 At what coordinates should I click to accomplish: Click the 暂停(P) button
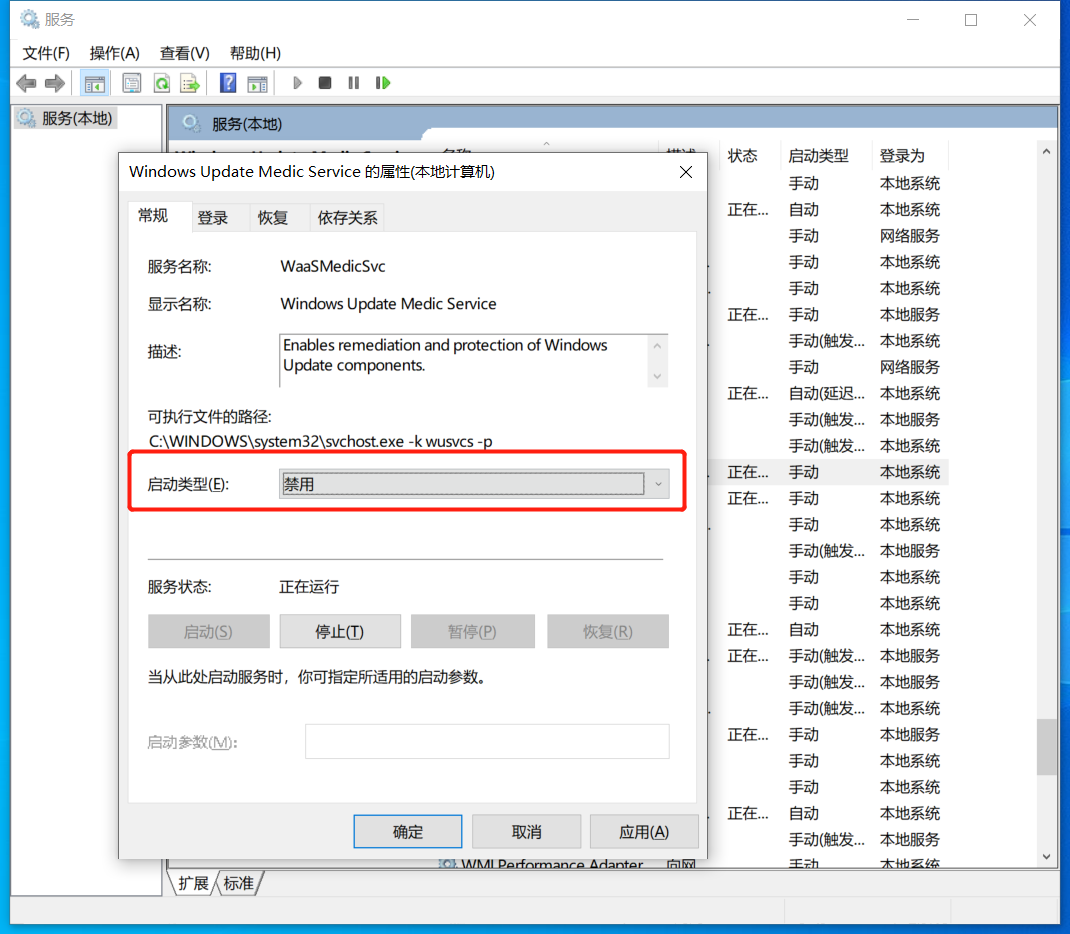(472, 632)
